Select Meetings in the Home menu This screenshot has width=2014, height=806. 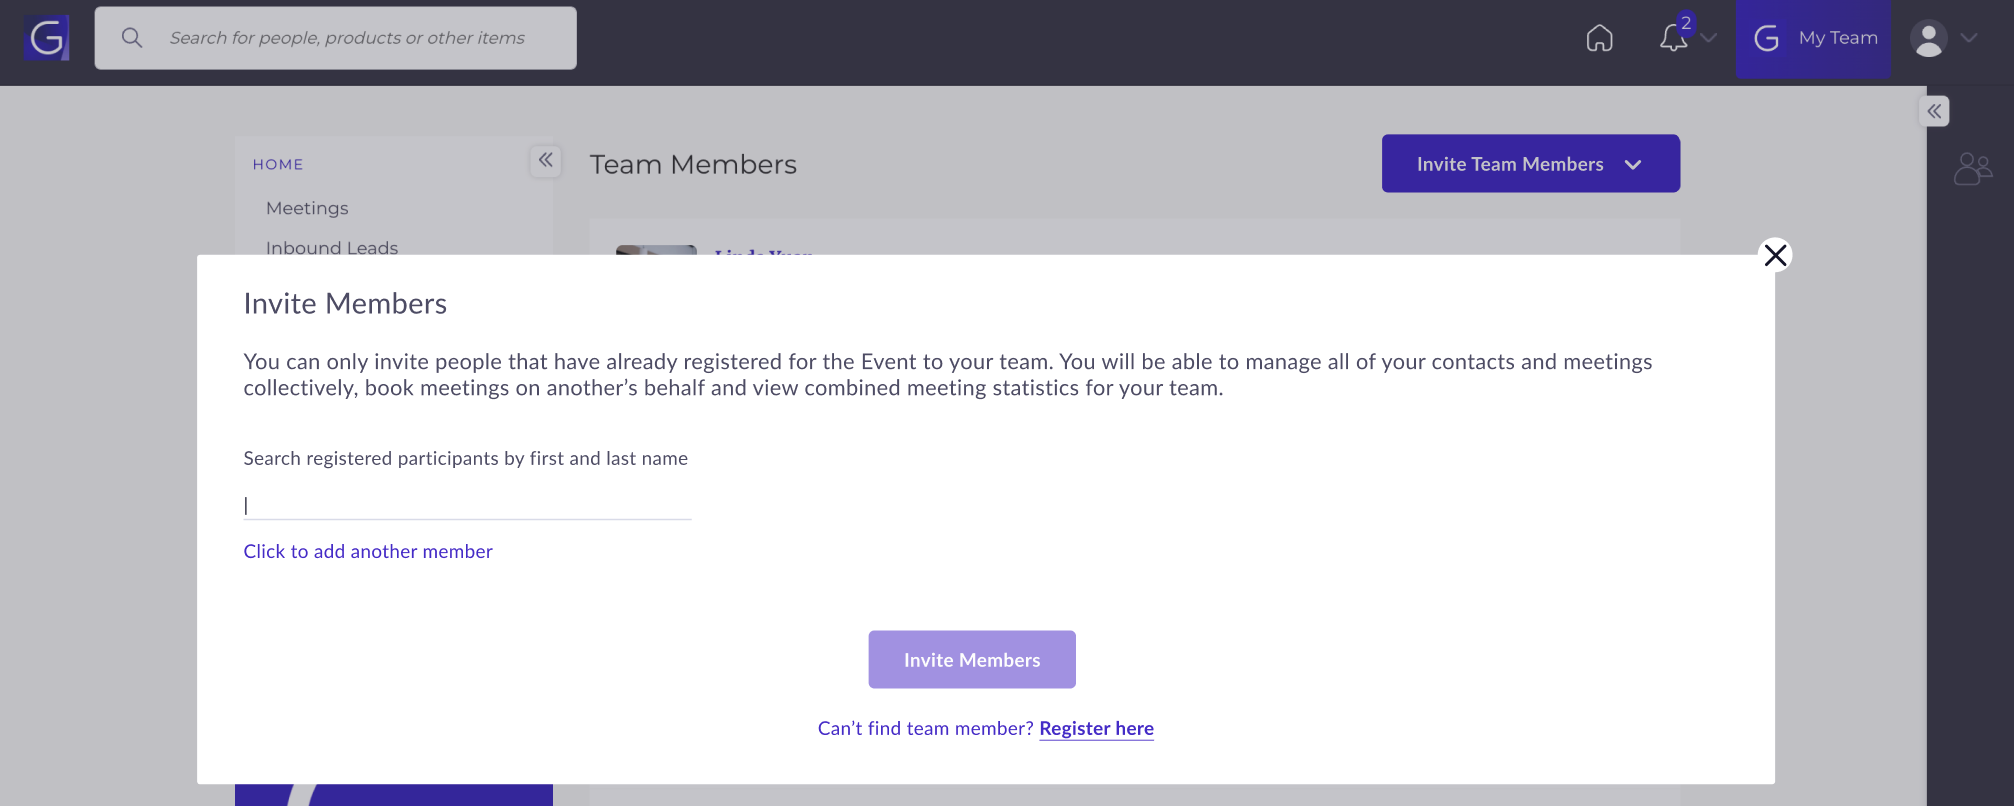307,208
